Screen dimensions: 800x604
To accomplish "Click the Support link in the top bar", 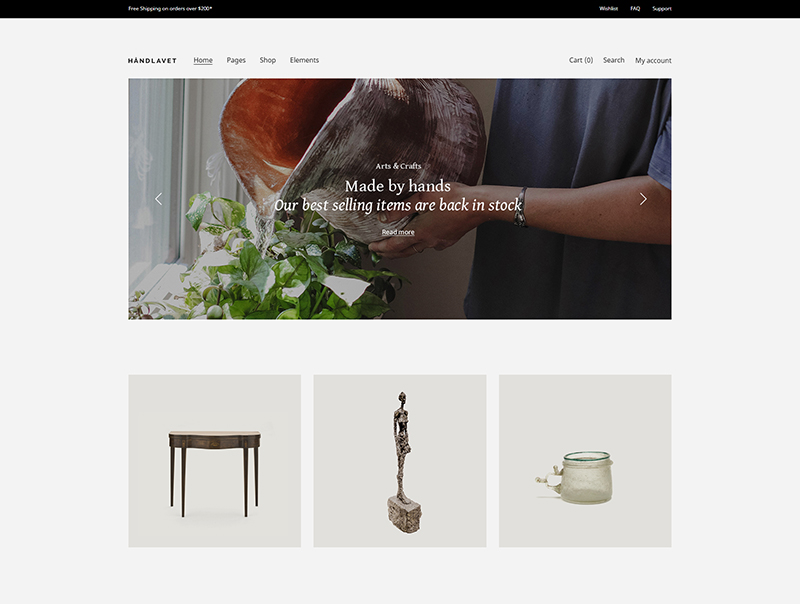I will [662, 9].
